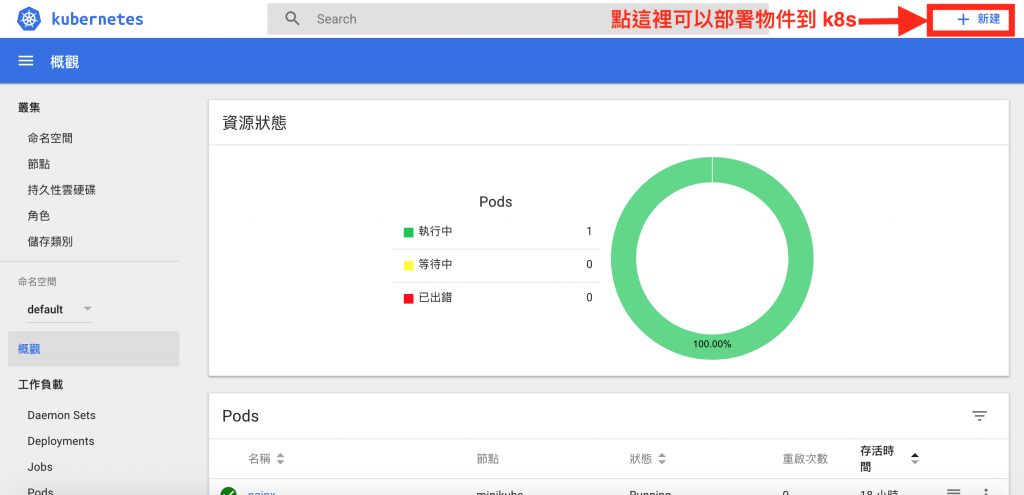Click the 資源狀態 card title
The width and height of the screenshot is (1024, 495).
tap(254, 123)
